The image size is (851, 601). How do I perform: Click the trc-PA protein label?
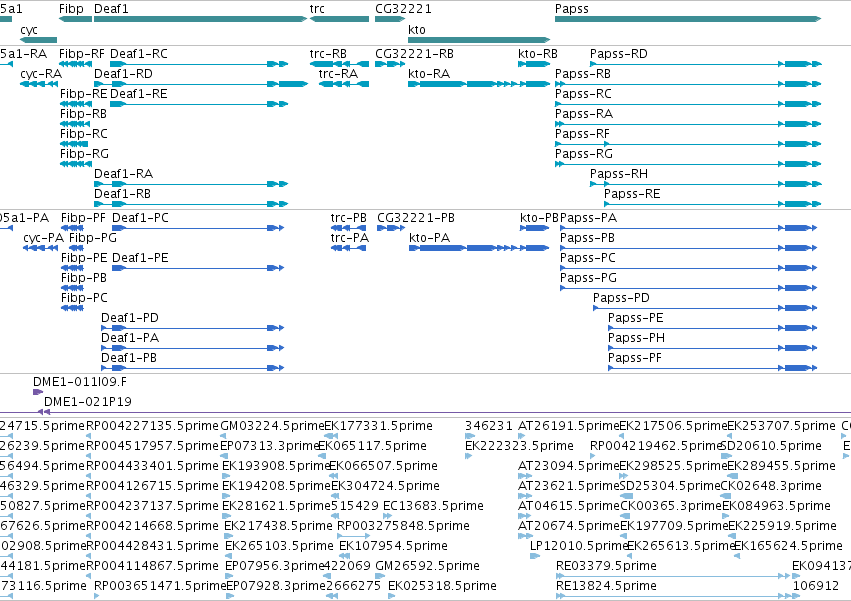pyautogui.click(x=350, y=238)
